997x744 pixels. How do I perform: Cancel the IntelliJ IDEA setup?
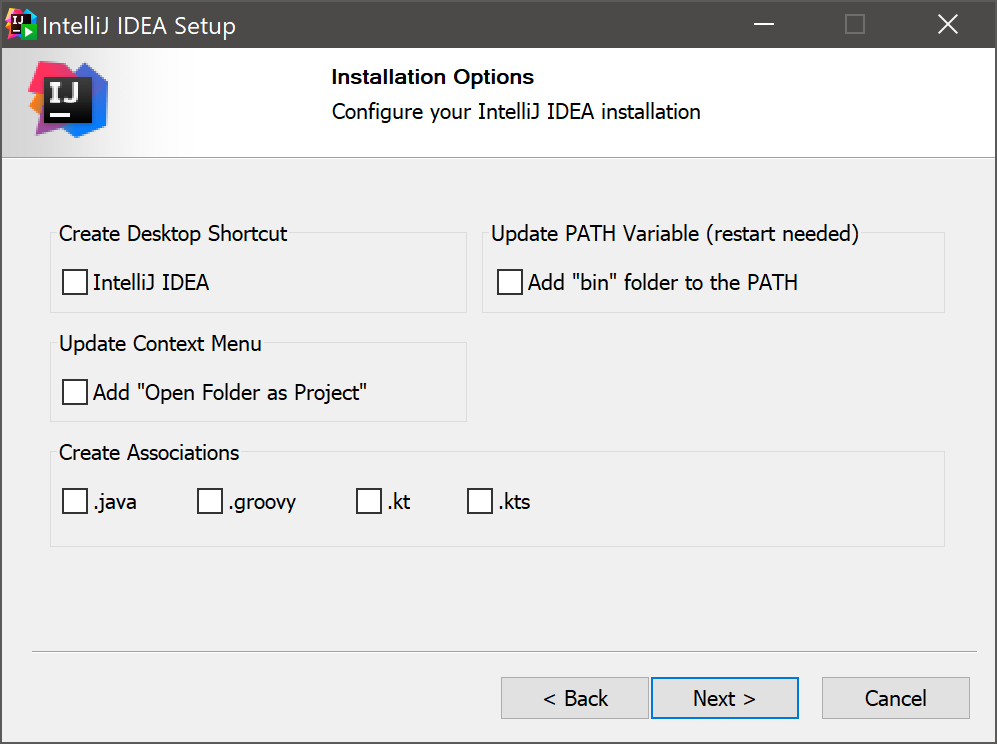(895, 698)
